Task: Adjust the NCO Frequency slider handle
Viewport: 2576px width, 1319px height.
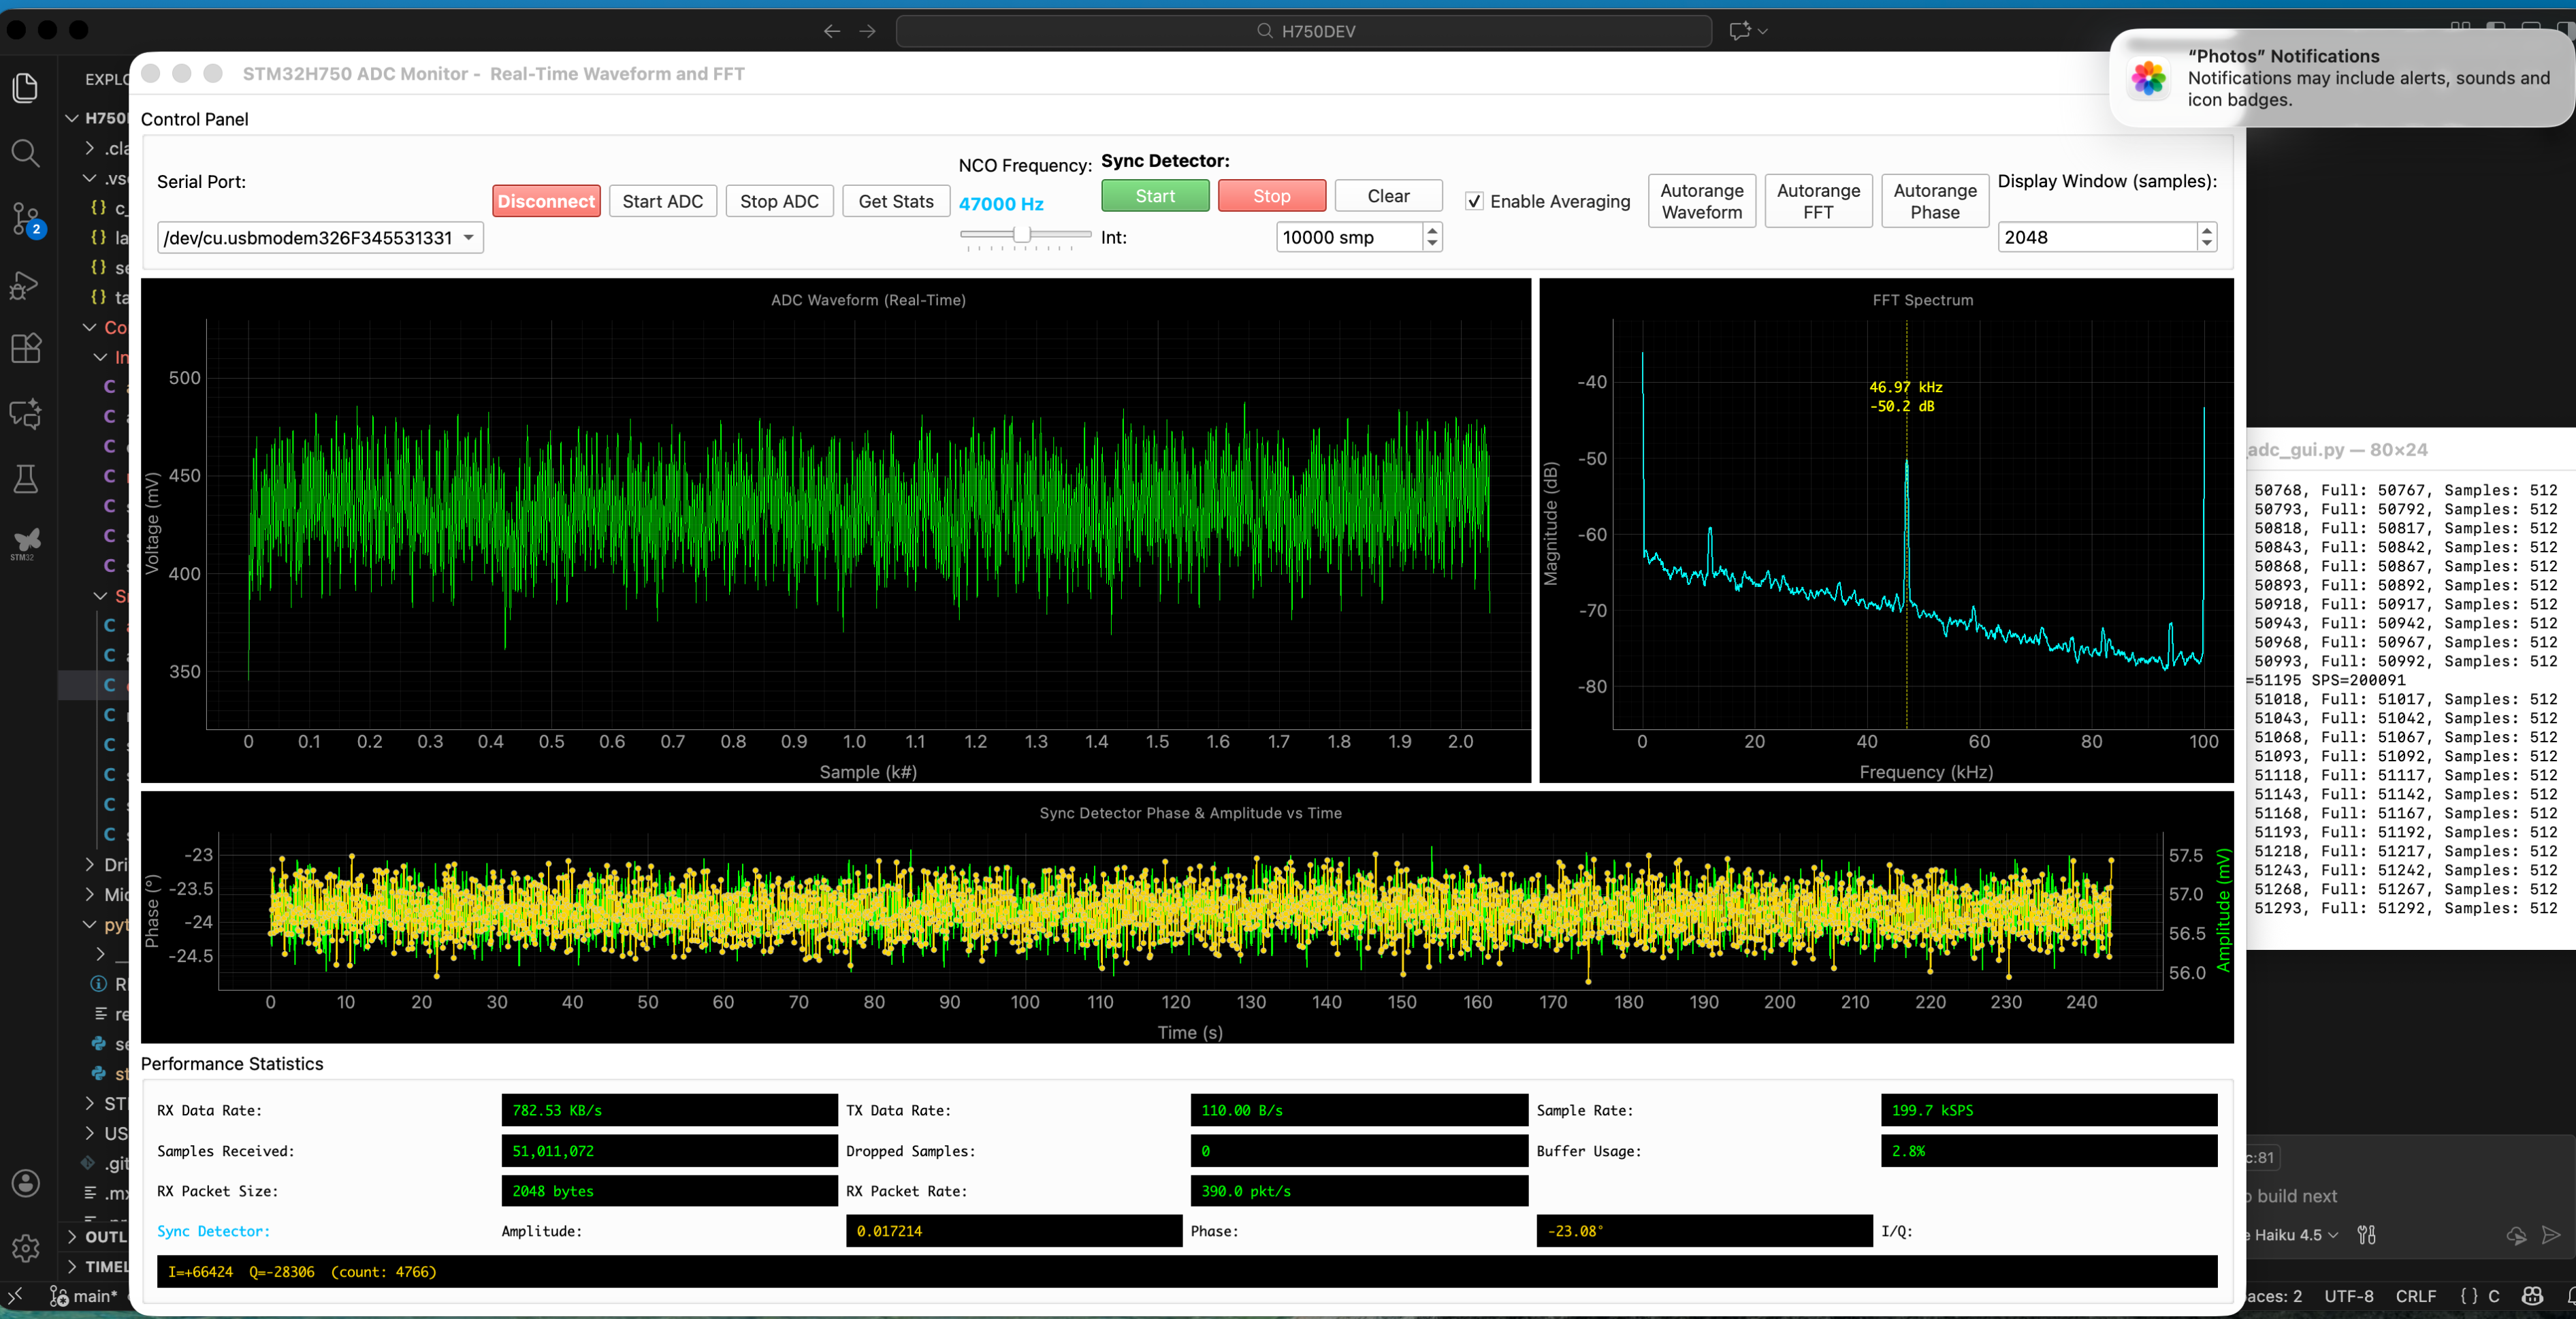Action: click(1021, 235)
